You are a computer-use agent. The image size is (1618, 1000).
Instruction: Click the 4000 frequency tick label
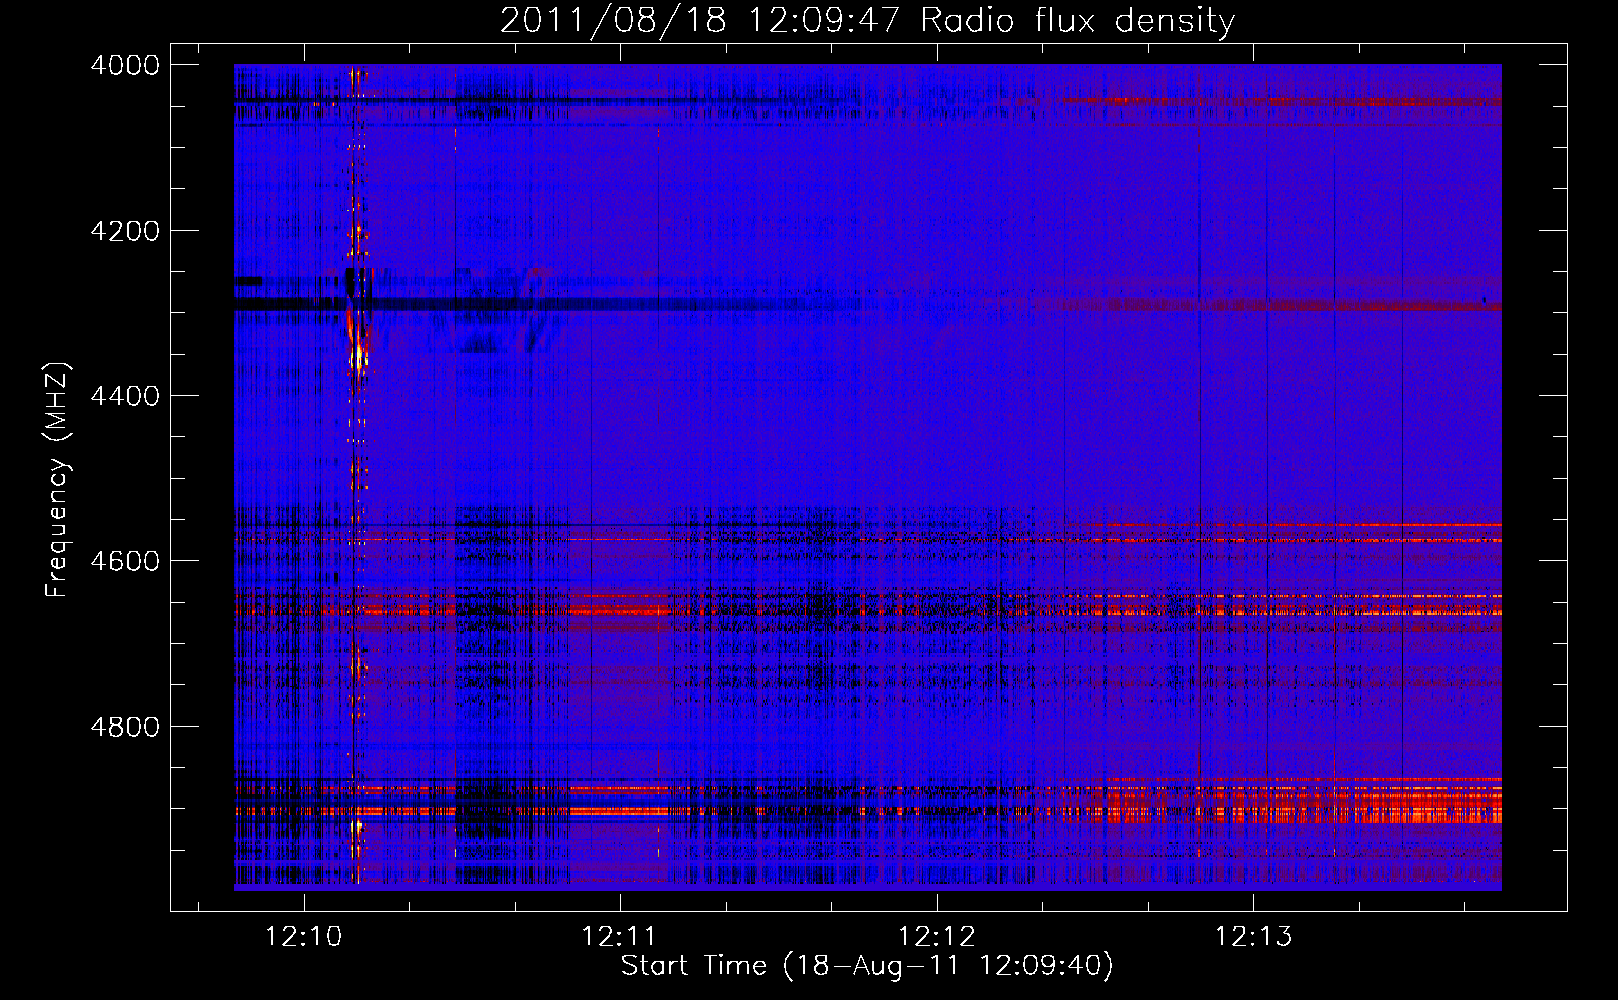coord(125,65)
